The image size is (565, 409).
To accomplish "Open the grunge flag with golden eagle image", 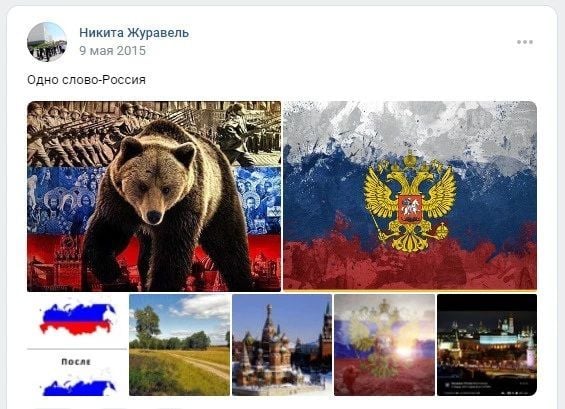I will pyautogui.click(x=410, y=196).
